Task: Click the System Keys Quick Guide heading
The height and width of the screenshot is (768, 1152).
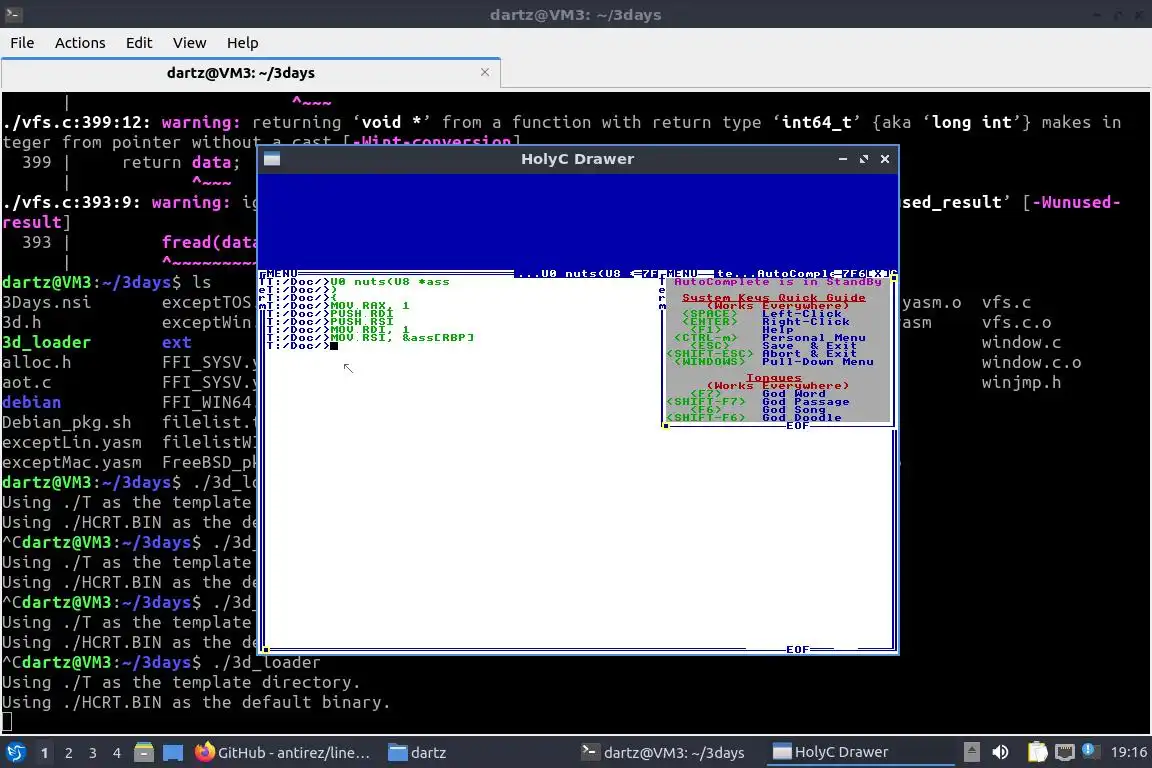Action: 774,298
